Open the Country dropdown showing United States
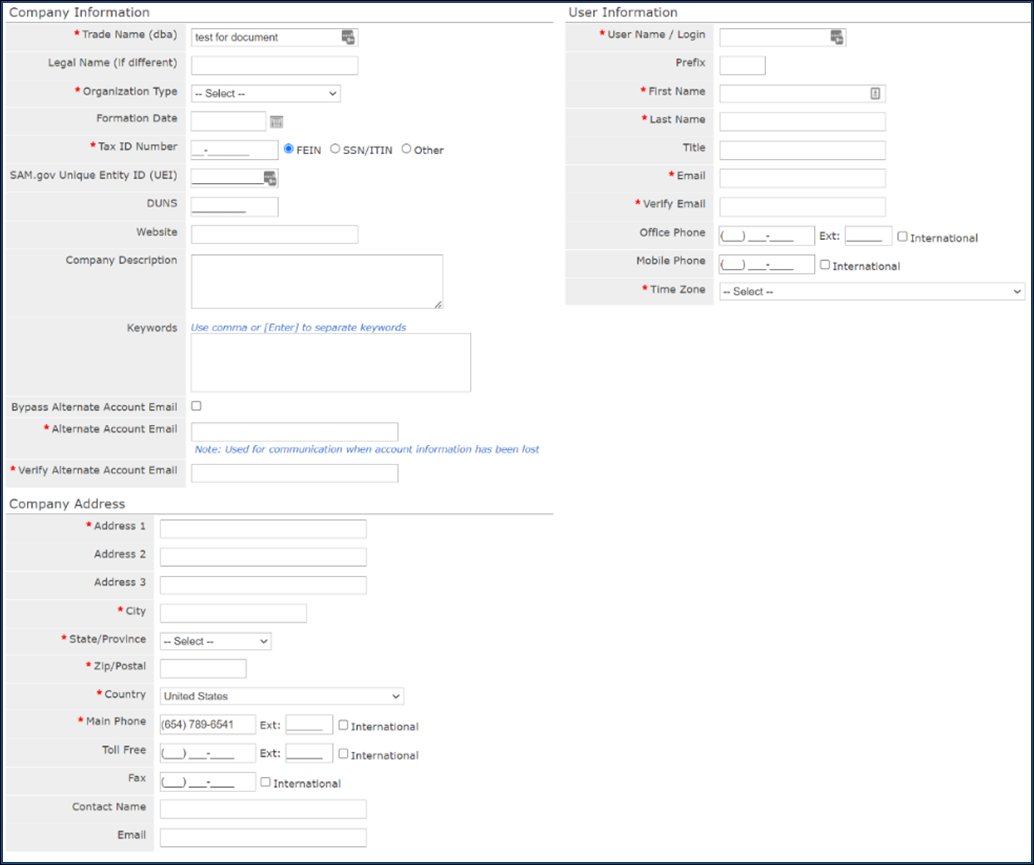This screenshot has width=1034, height=865. coord(282,696)
